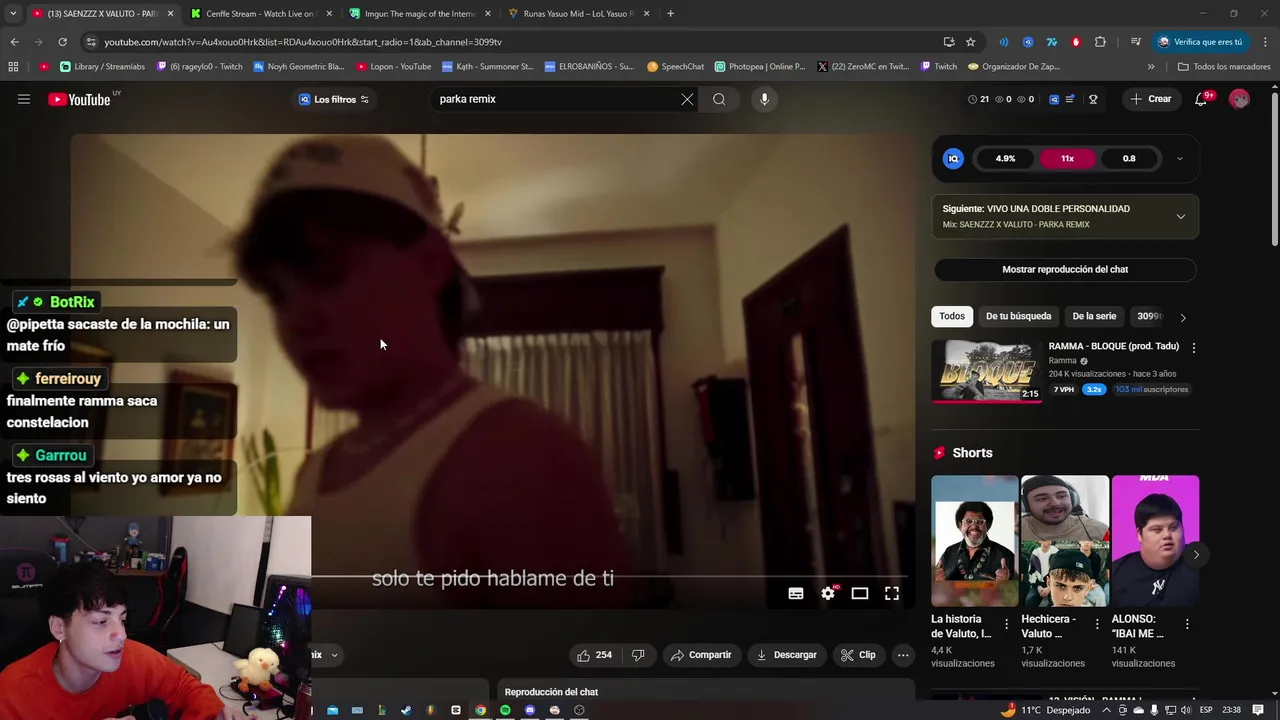
Task: Expand the stats bar chevron beside 0.8
Action: tap(1179, 158)
